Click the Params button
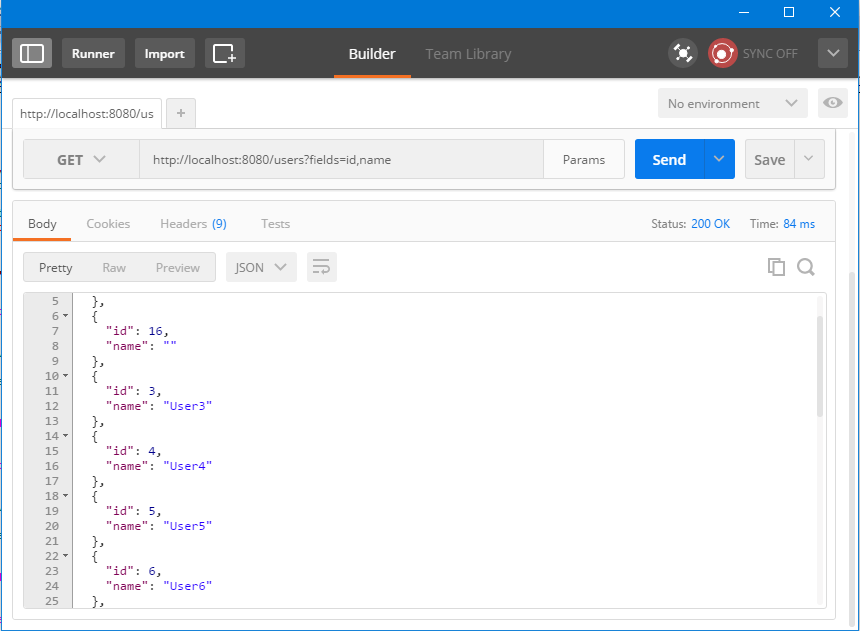This screenshot has width=860, height=631. [584, 160]
